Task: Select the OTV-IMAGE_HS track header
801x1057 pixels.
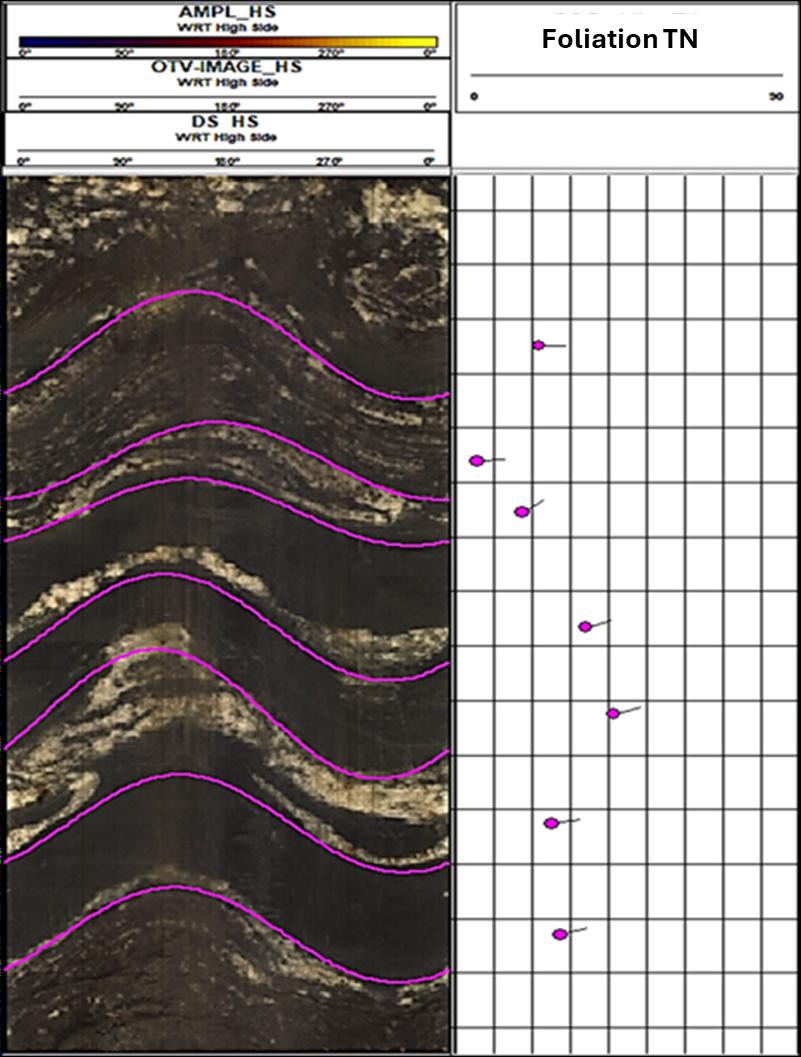Action: [227, 85]
